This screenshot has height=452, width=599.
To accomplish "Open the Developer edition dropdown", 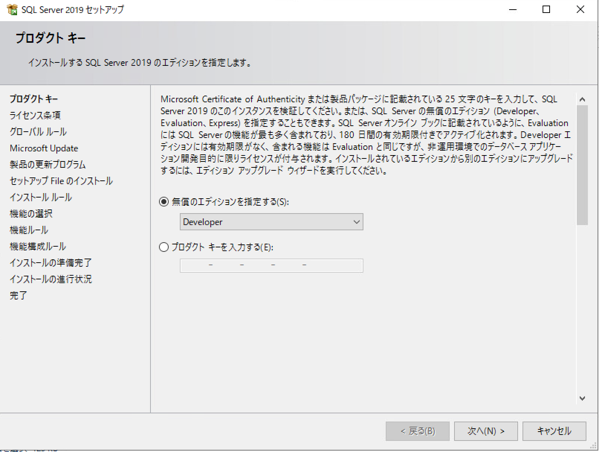I will pyautogui.click(x=272, y=222).
